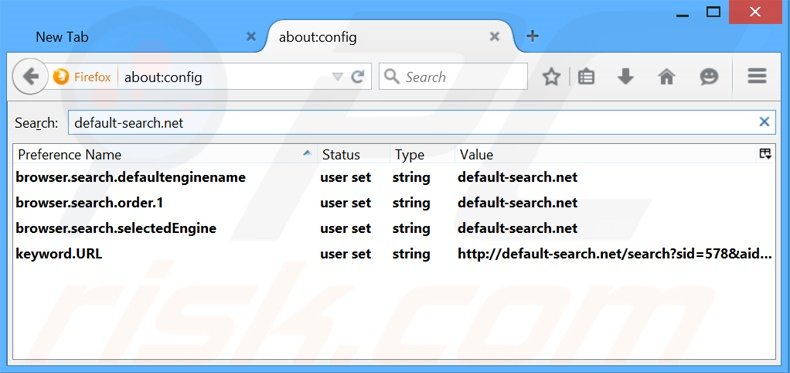Viewport: 790px width, 373px height.
Task: Click the value of browser.search.order.1
Action: [517, 203]
